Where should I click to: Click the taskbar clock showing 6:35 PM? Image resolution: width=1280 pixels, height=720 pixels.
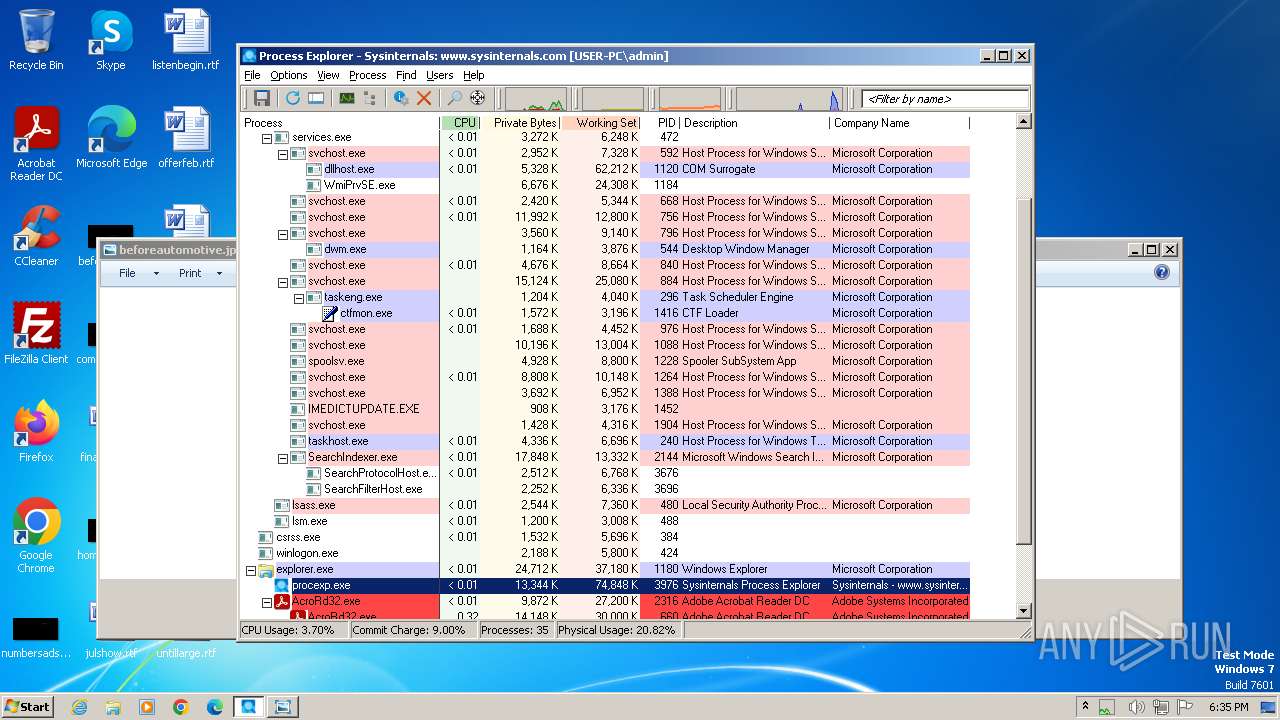point(1228,707)
